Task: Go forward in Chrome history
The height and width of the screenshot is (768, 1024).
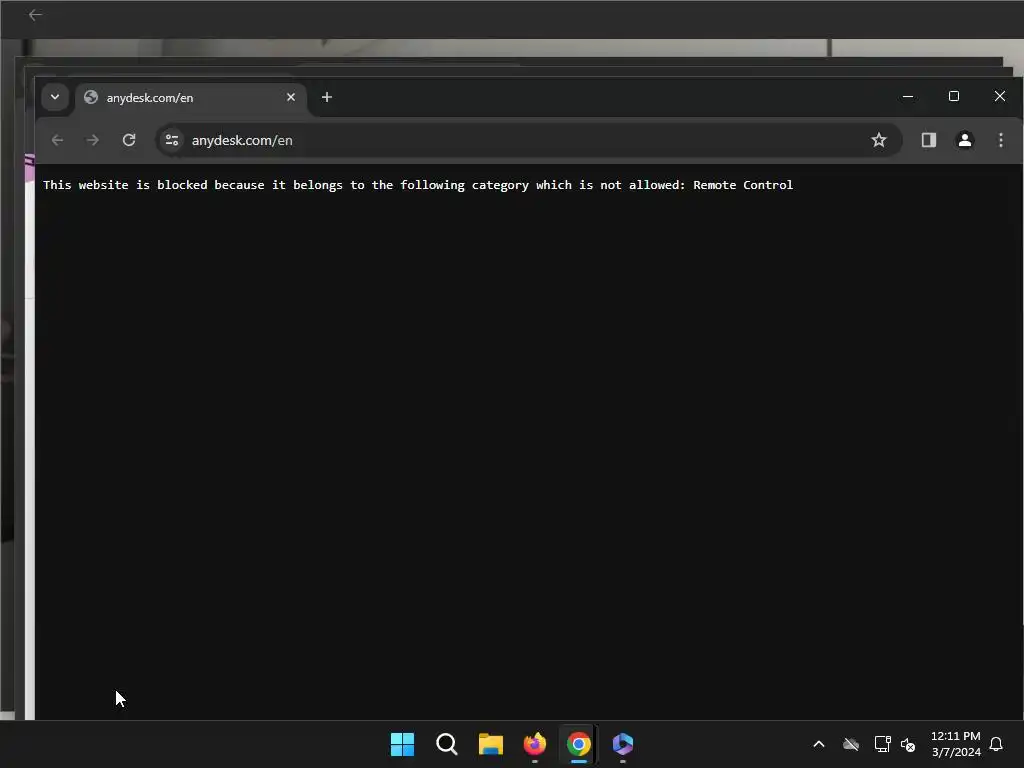Action: click(x=93, y=140)
